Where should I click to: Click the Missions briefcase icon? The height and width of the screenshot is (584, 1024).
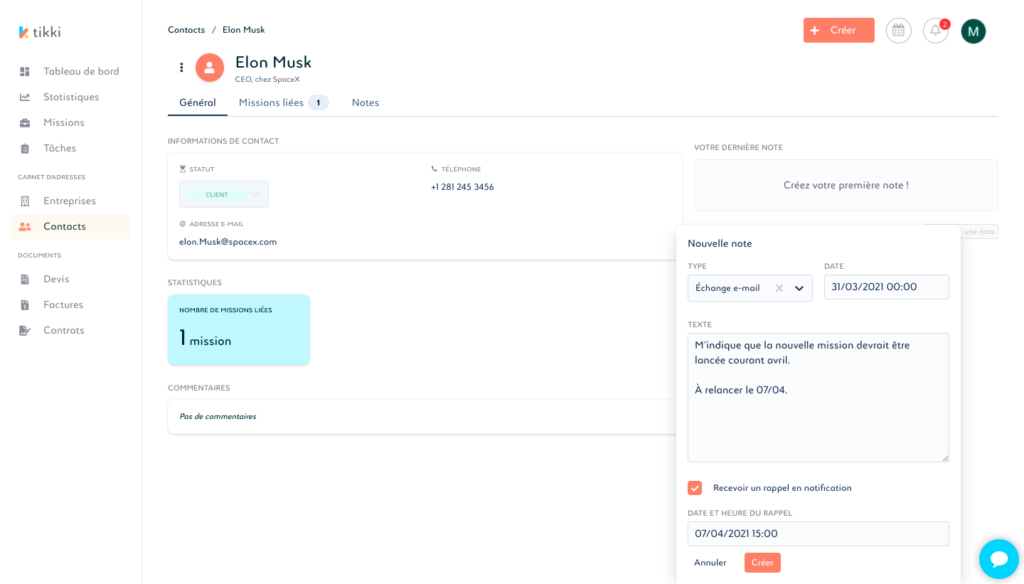click(25, 123)
